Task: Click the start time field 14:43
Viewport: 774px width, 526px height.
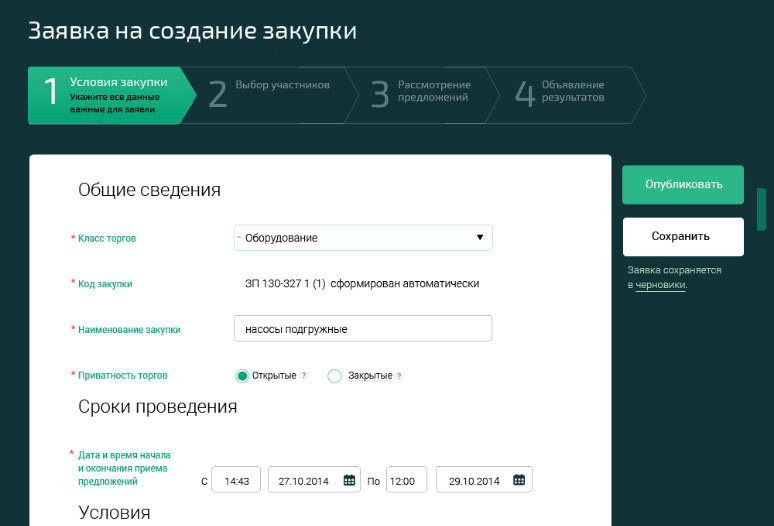Action: click(236, 480)
